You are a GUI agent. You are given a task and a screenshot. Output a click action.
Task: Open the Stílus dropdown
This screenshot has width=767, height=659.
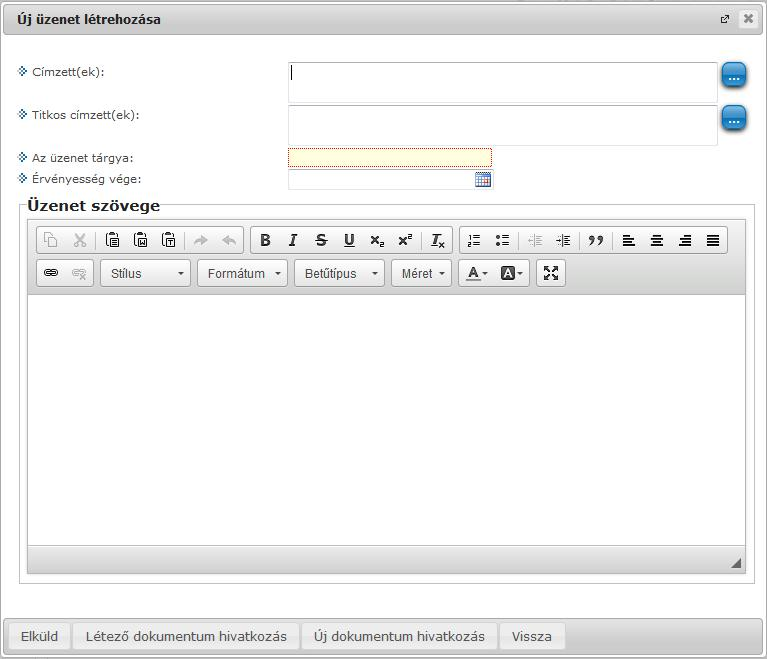(x=145, y=273)
